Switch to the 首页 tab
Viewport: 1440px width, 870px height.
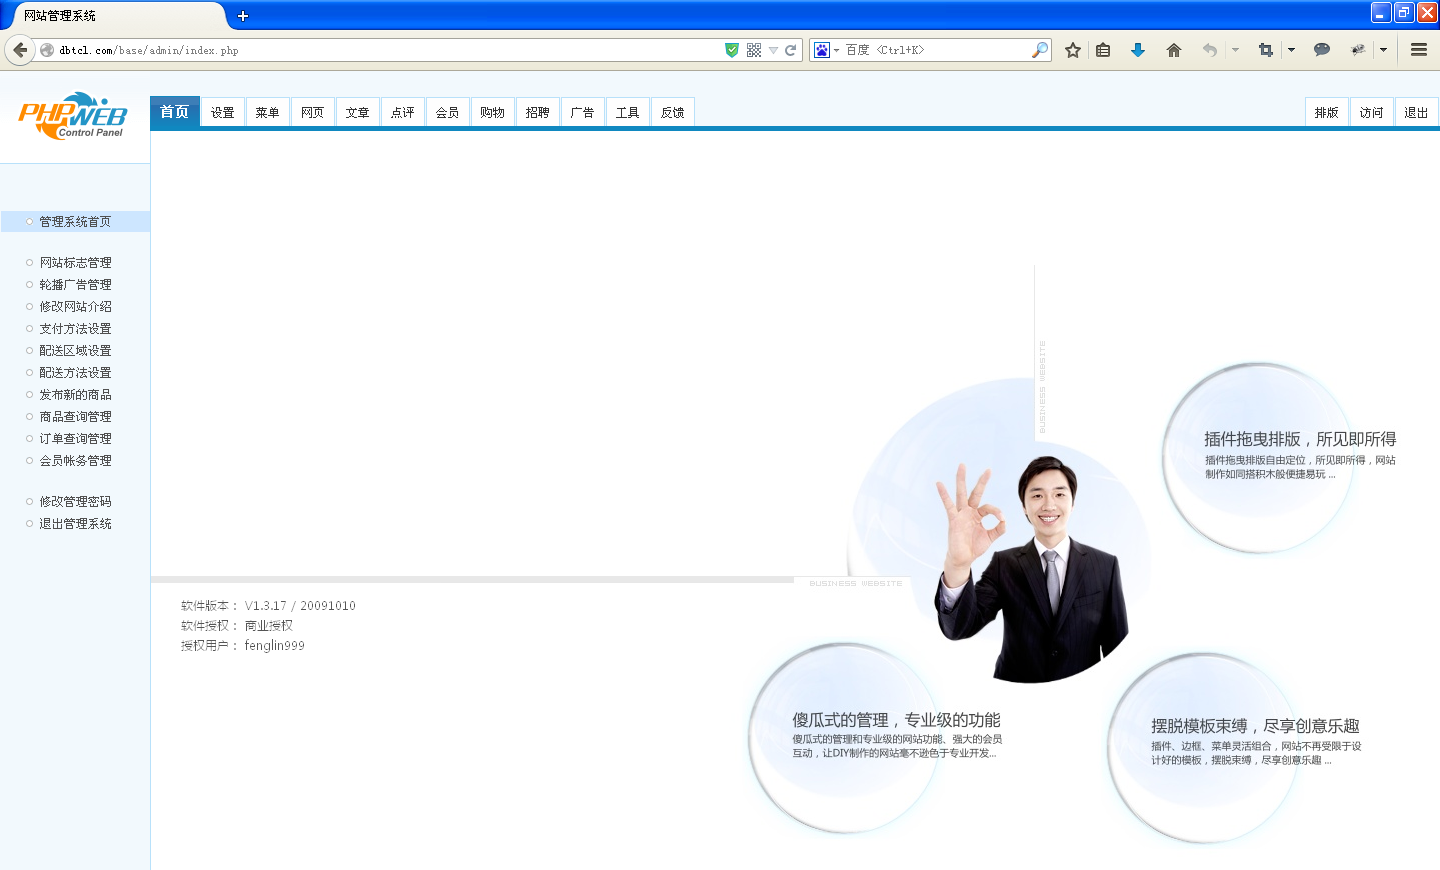[175, 112]
